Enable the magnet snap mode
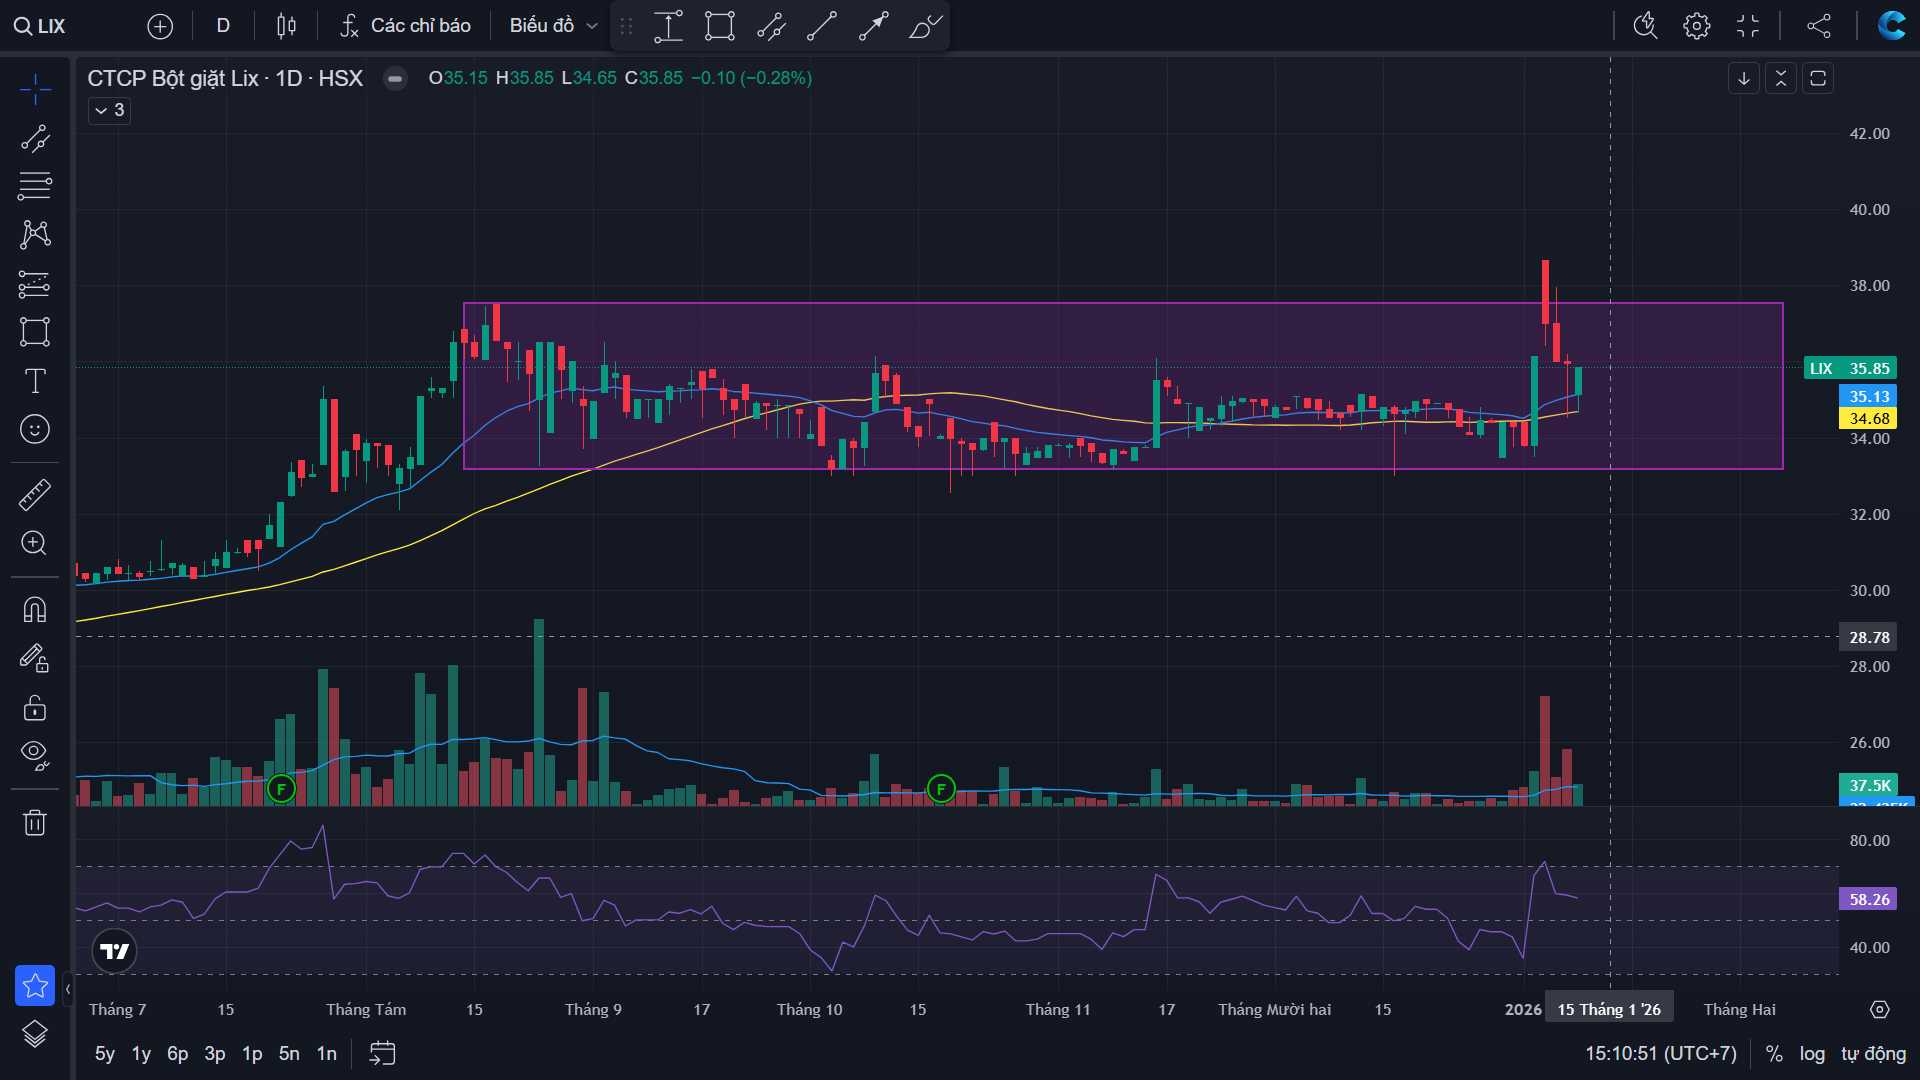 [x=35, y=609]
